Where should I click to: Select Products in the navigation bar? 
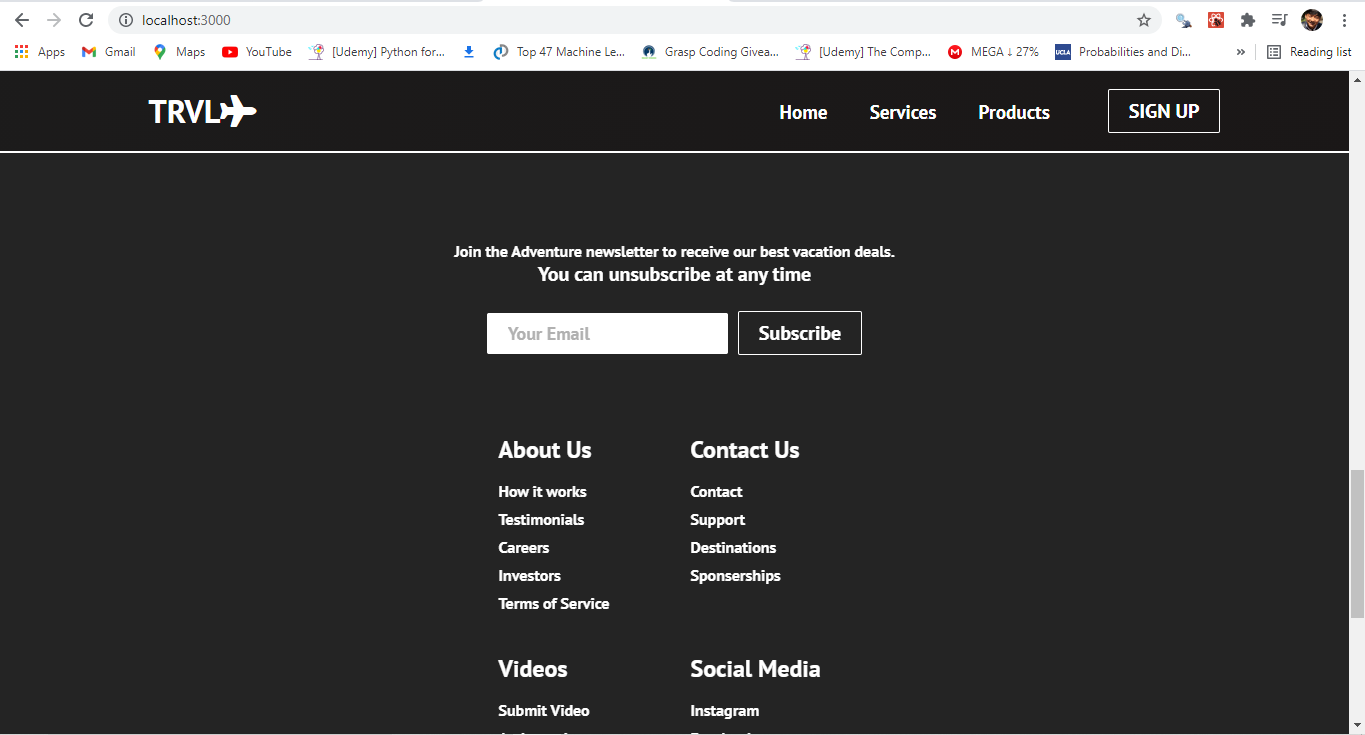coord(1013,112)
